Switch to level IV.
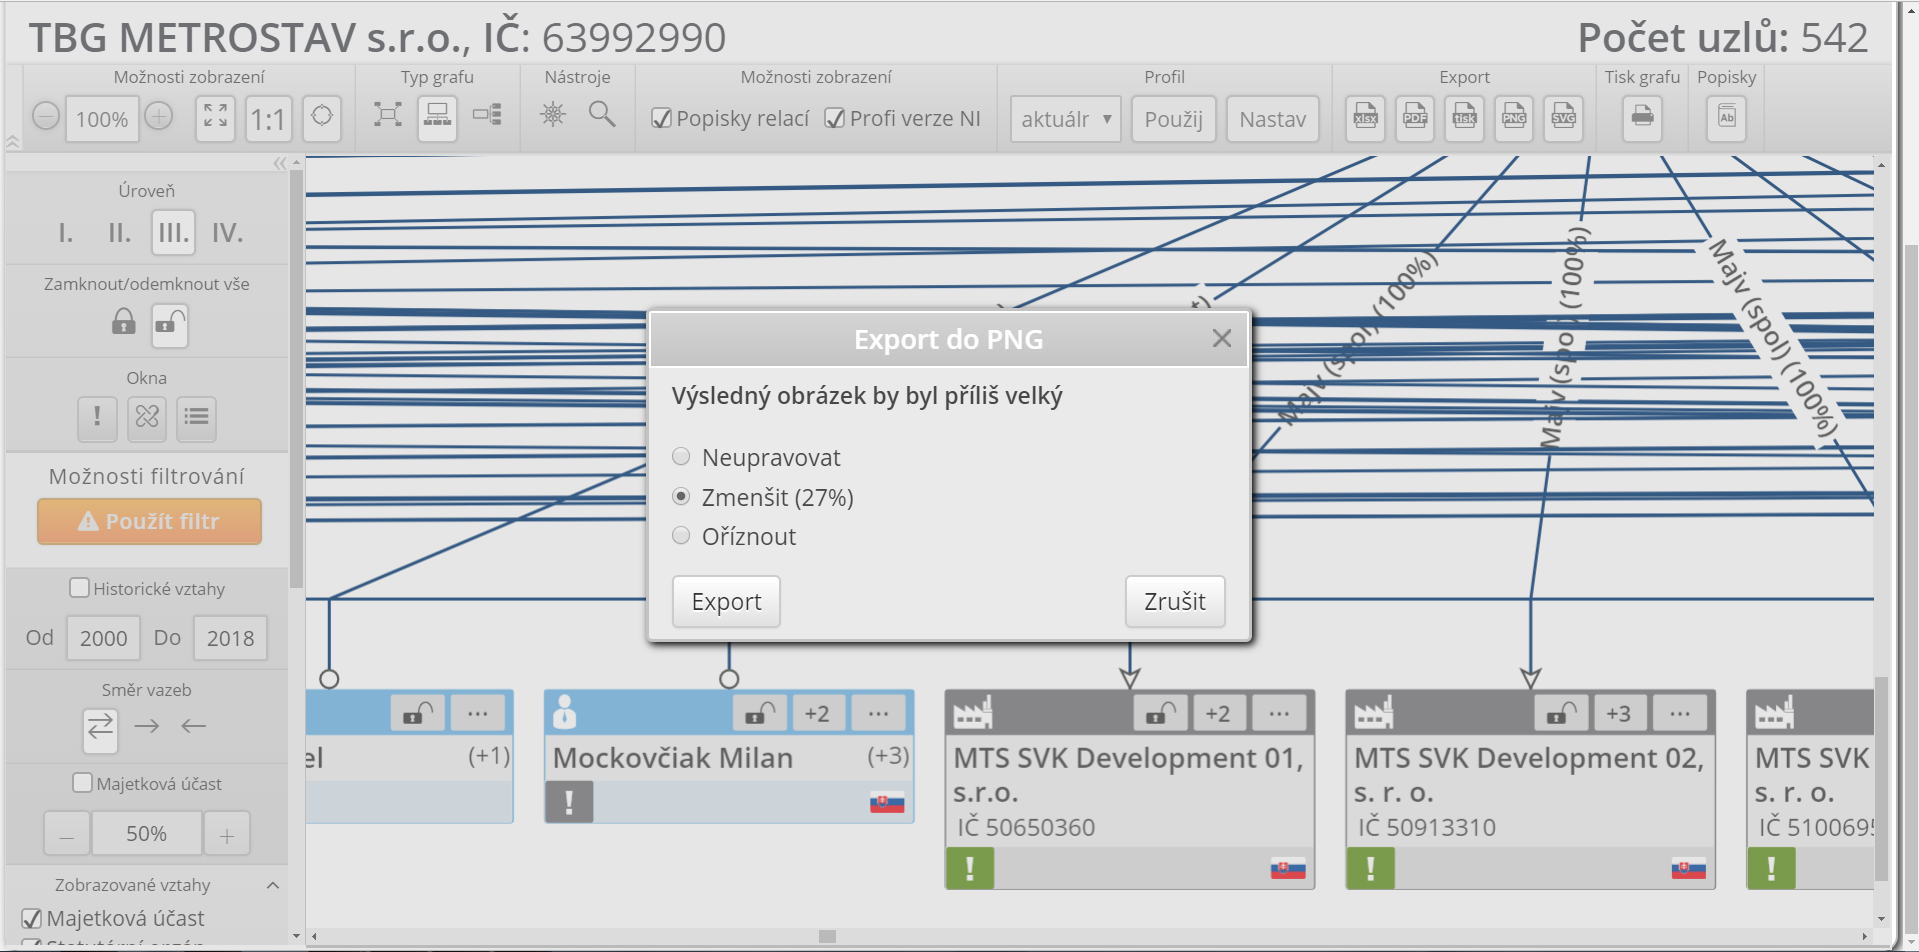1919x952 pixels. click(227, 233)
